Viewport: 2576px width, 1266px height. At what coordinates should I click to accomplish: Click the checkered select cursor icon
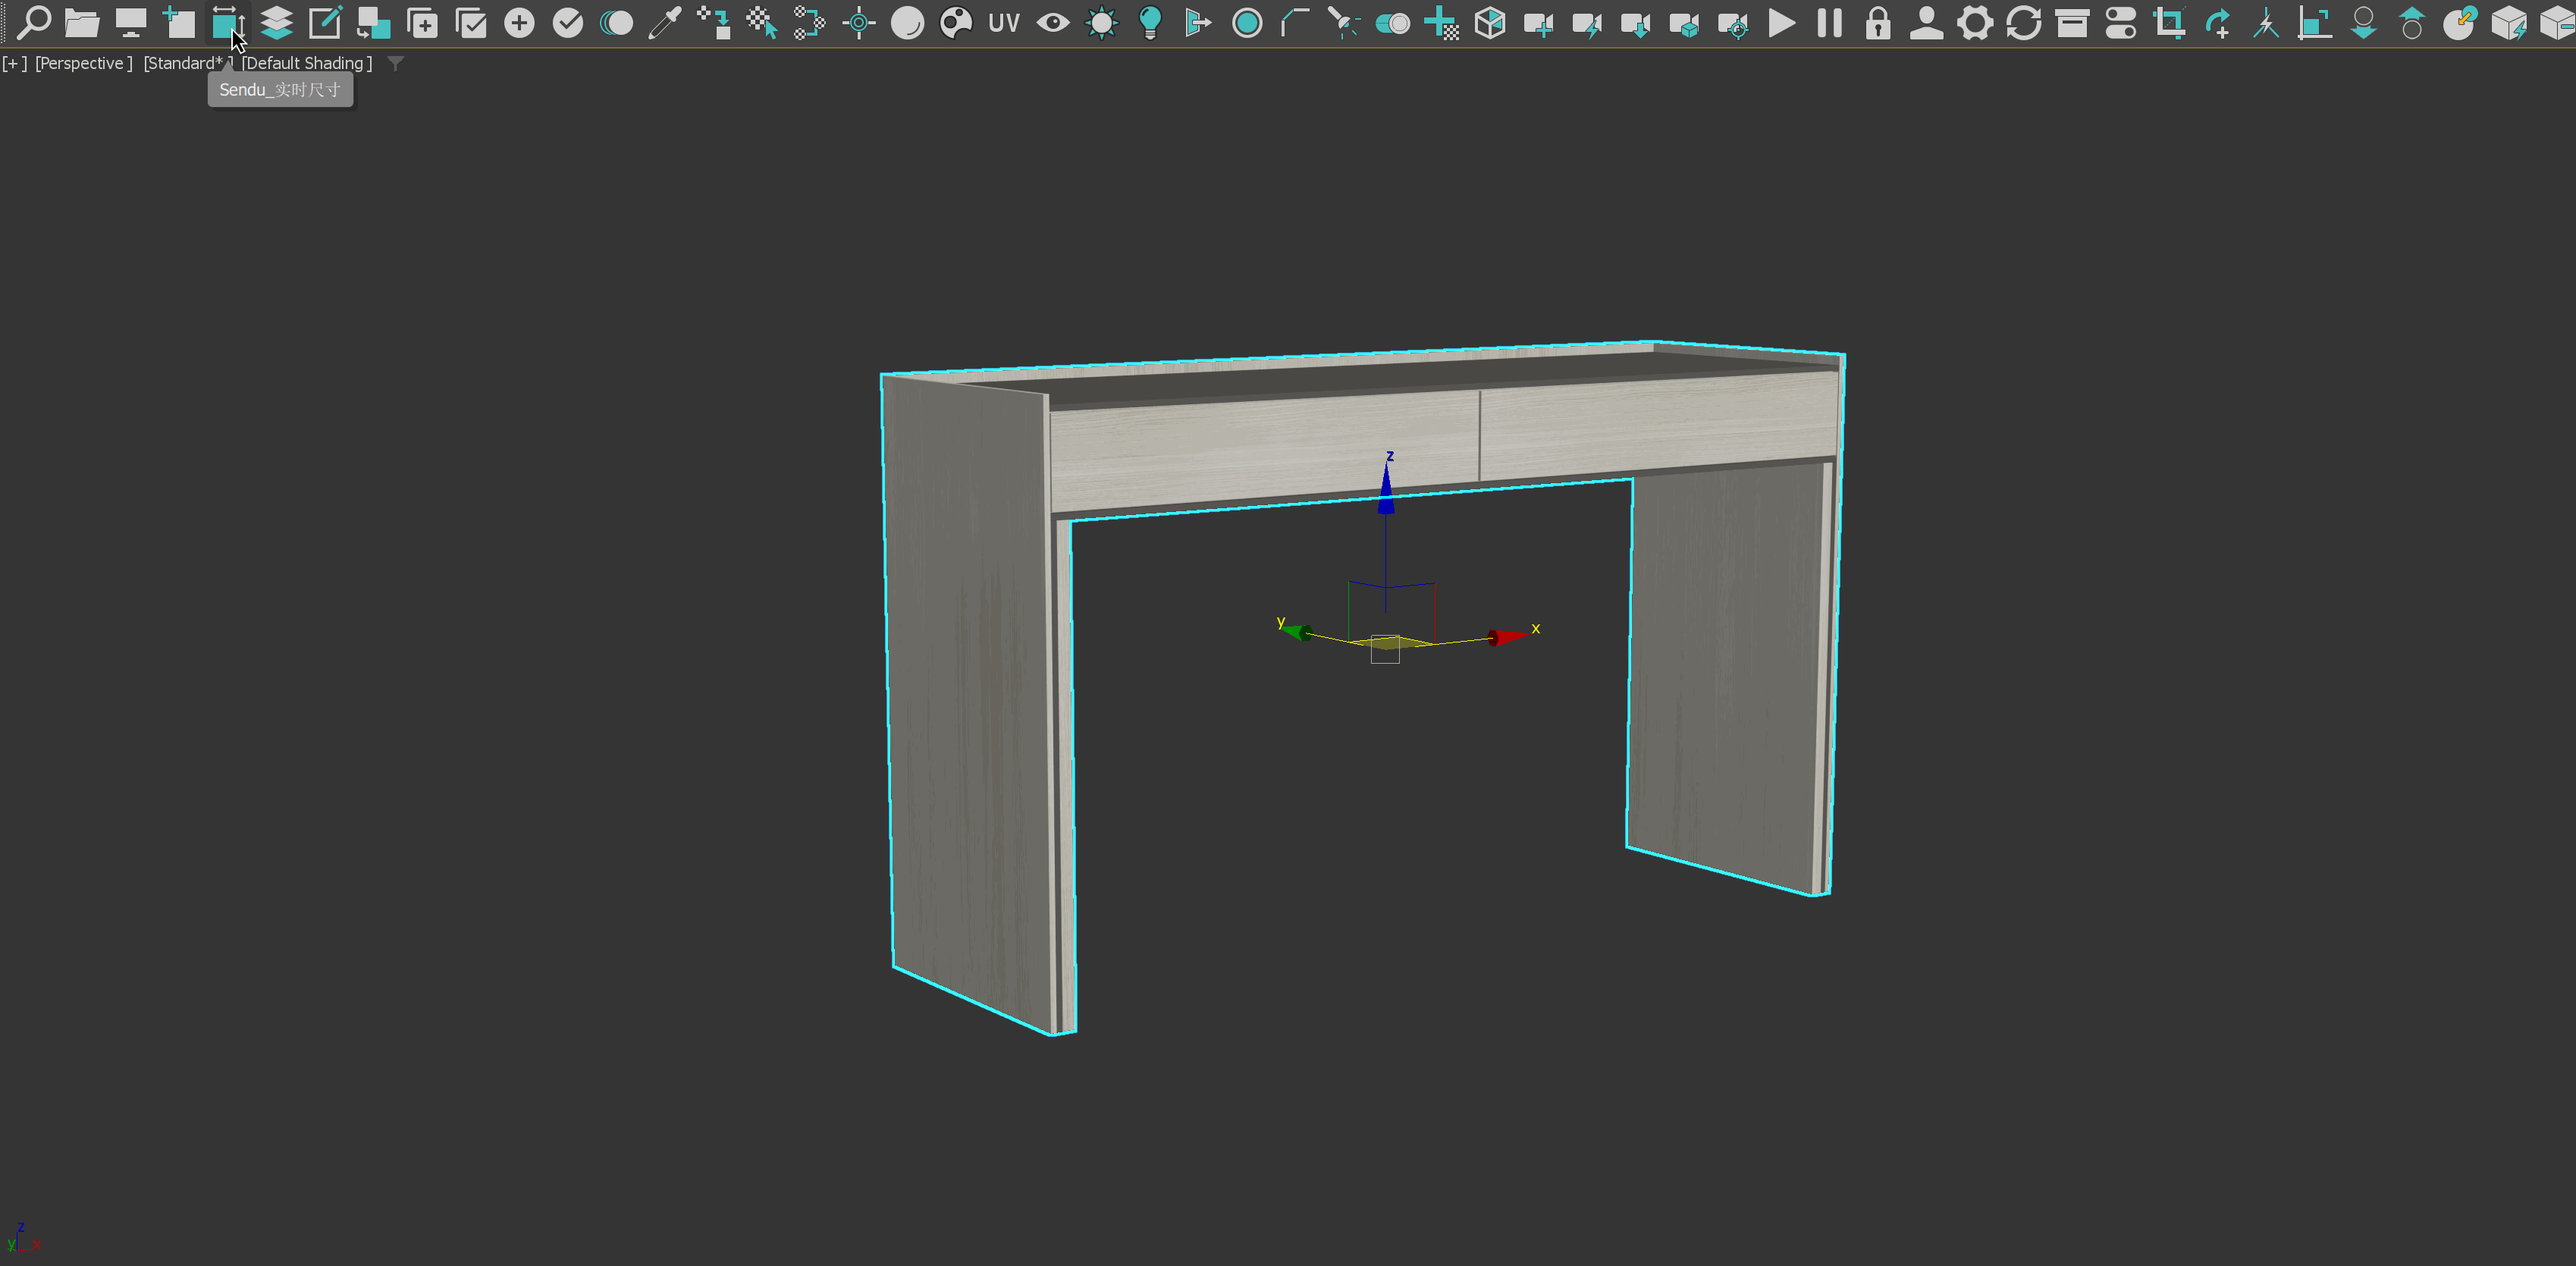click(761, 22)
